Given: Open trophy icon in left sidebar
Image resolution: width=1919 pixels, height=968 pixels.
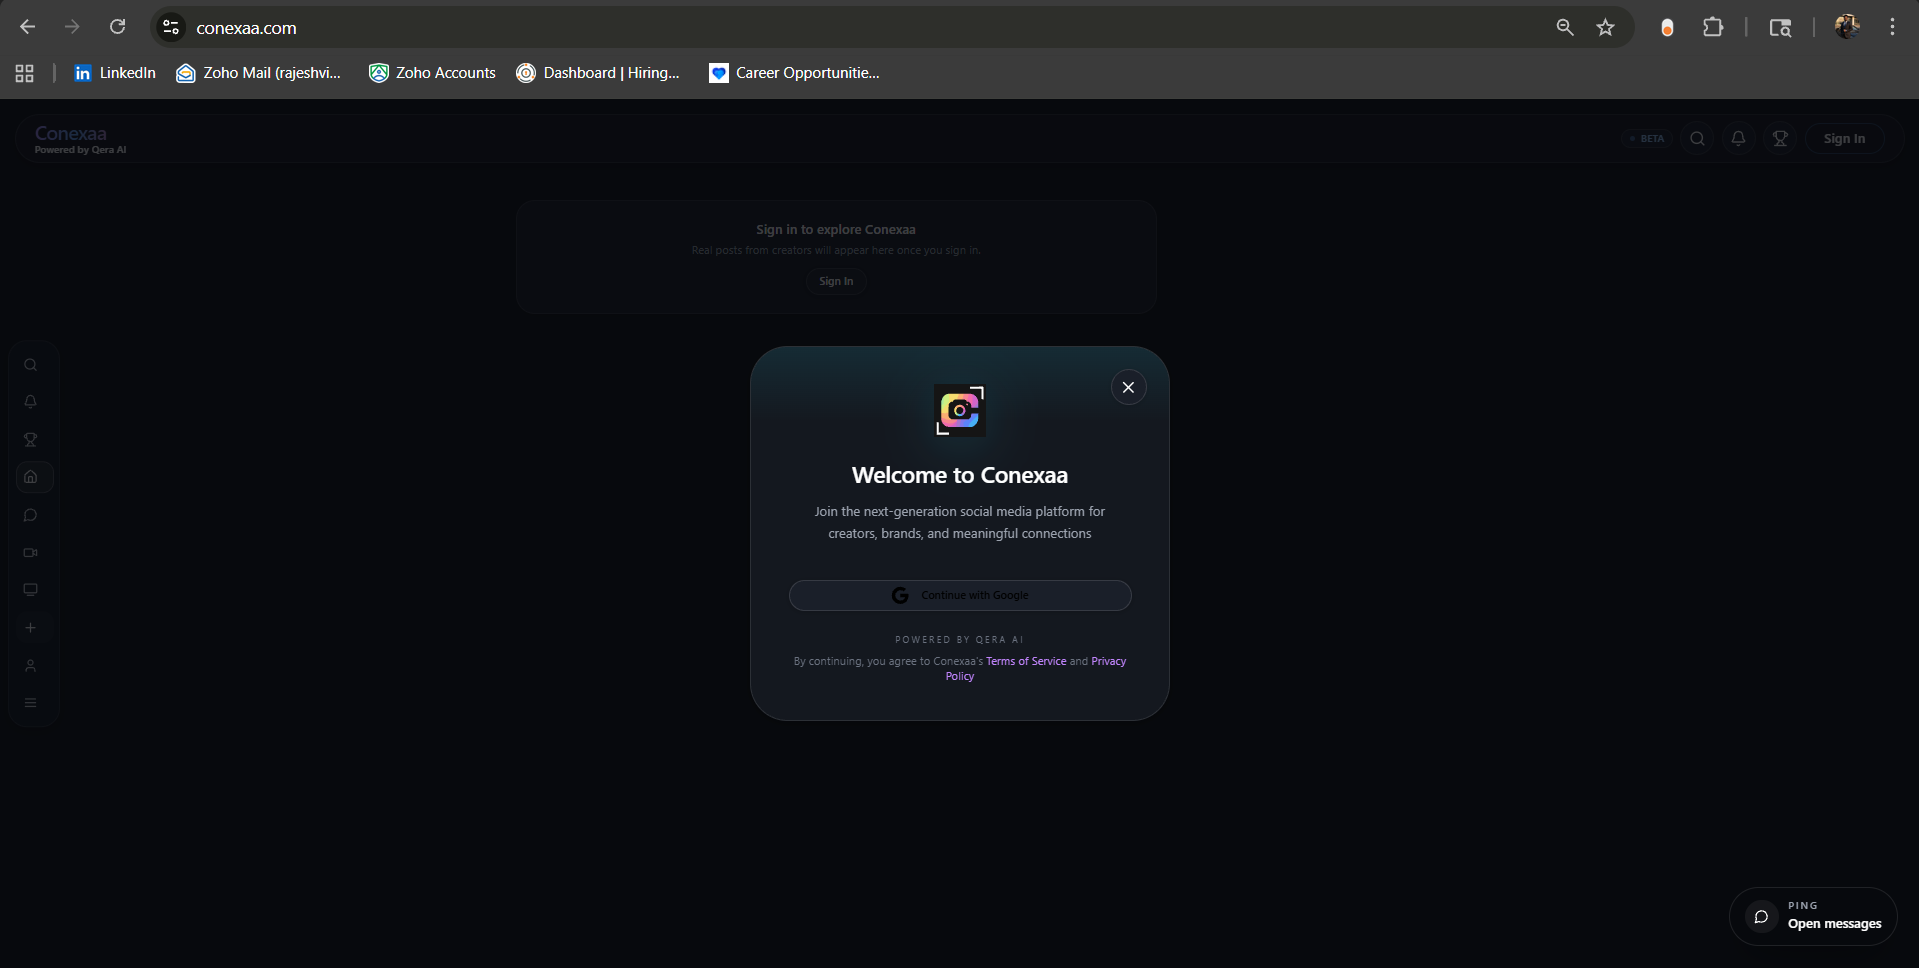Looking at the screenshot, I should point(31,440).
